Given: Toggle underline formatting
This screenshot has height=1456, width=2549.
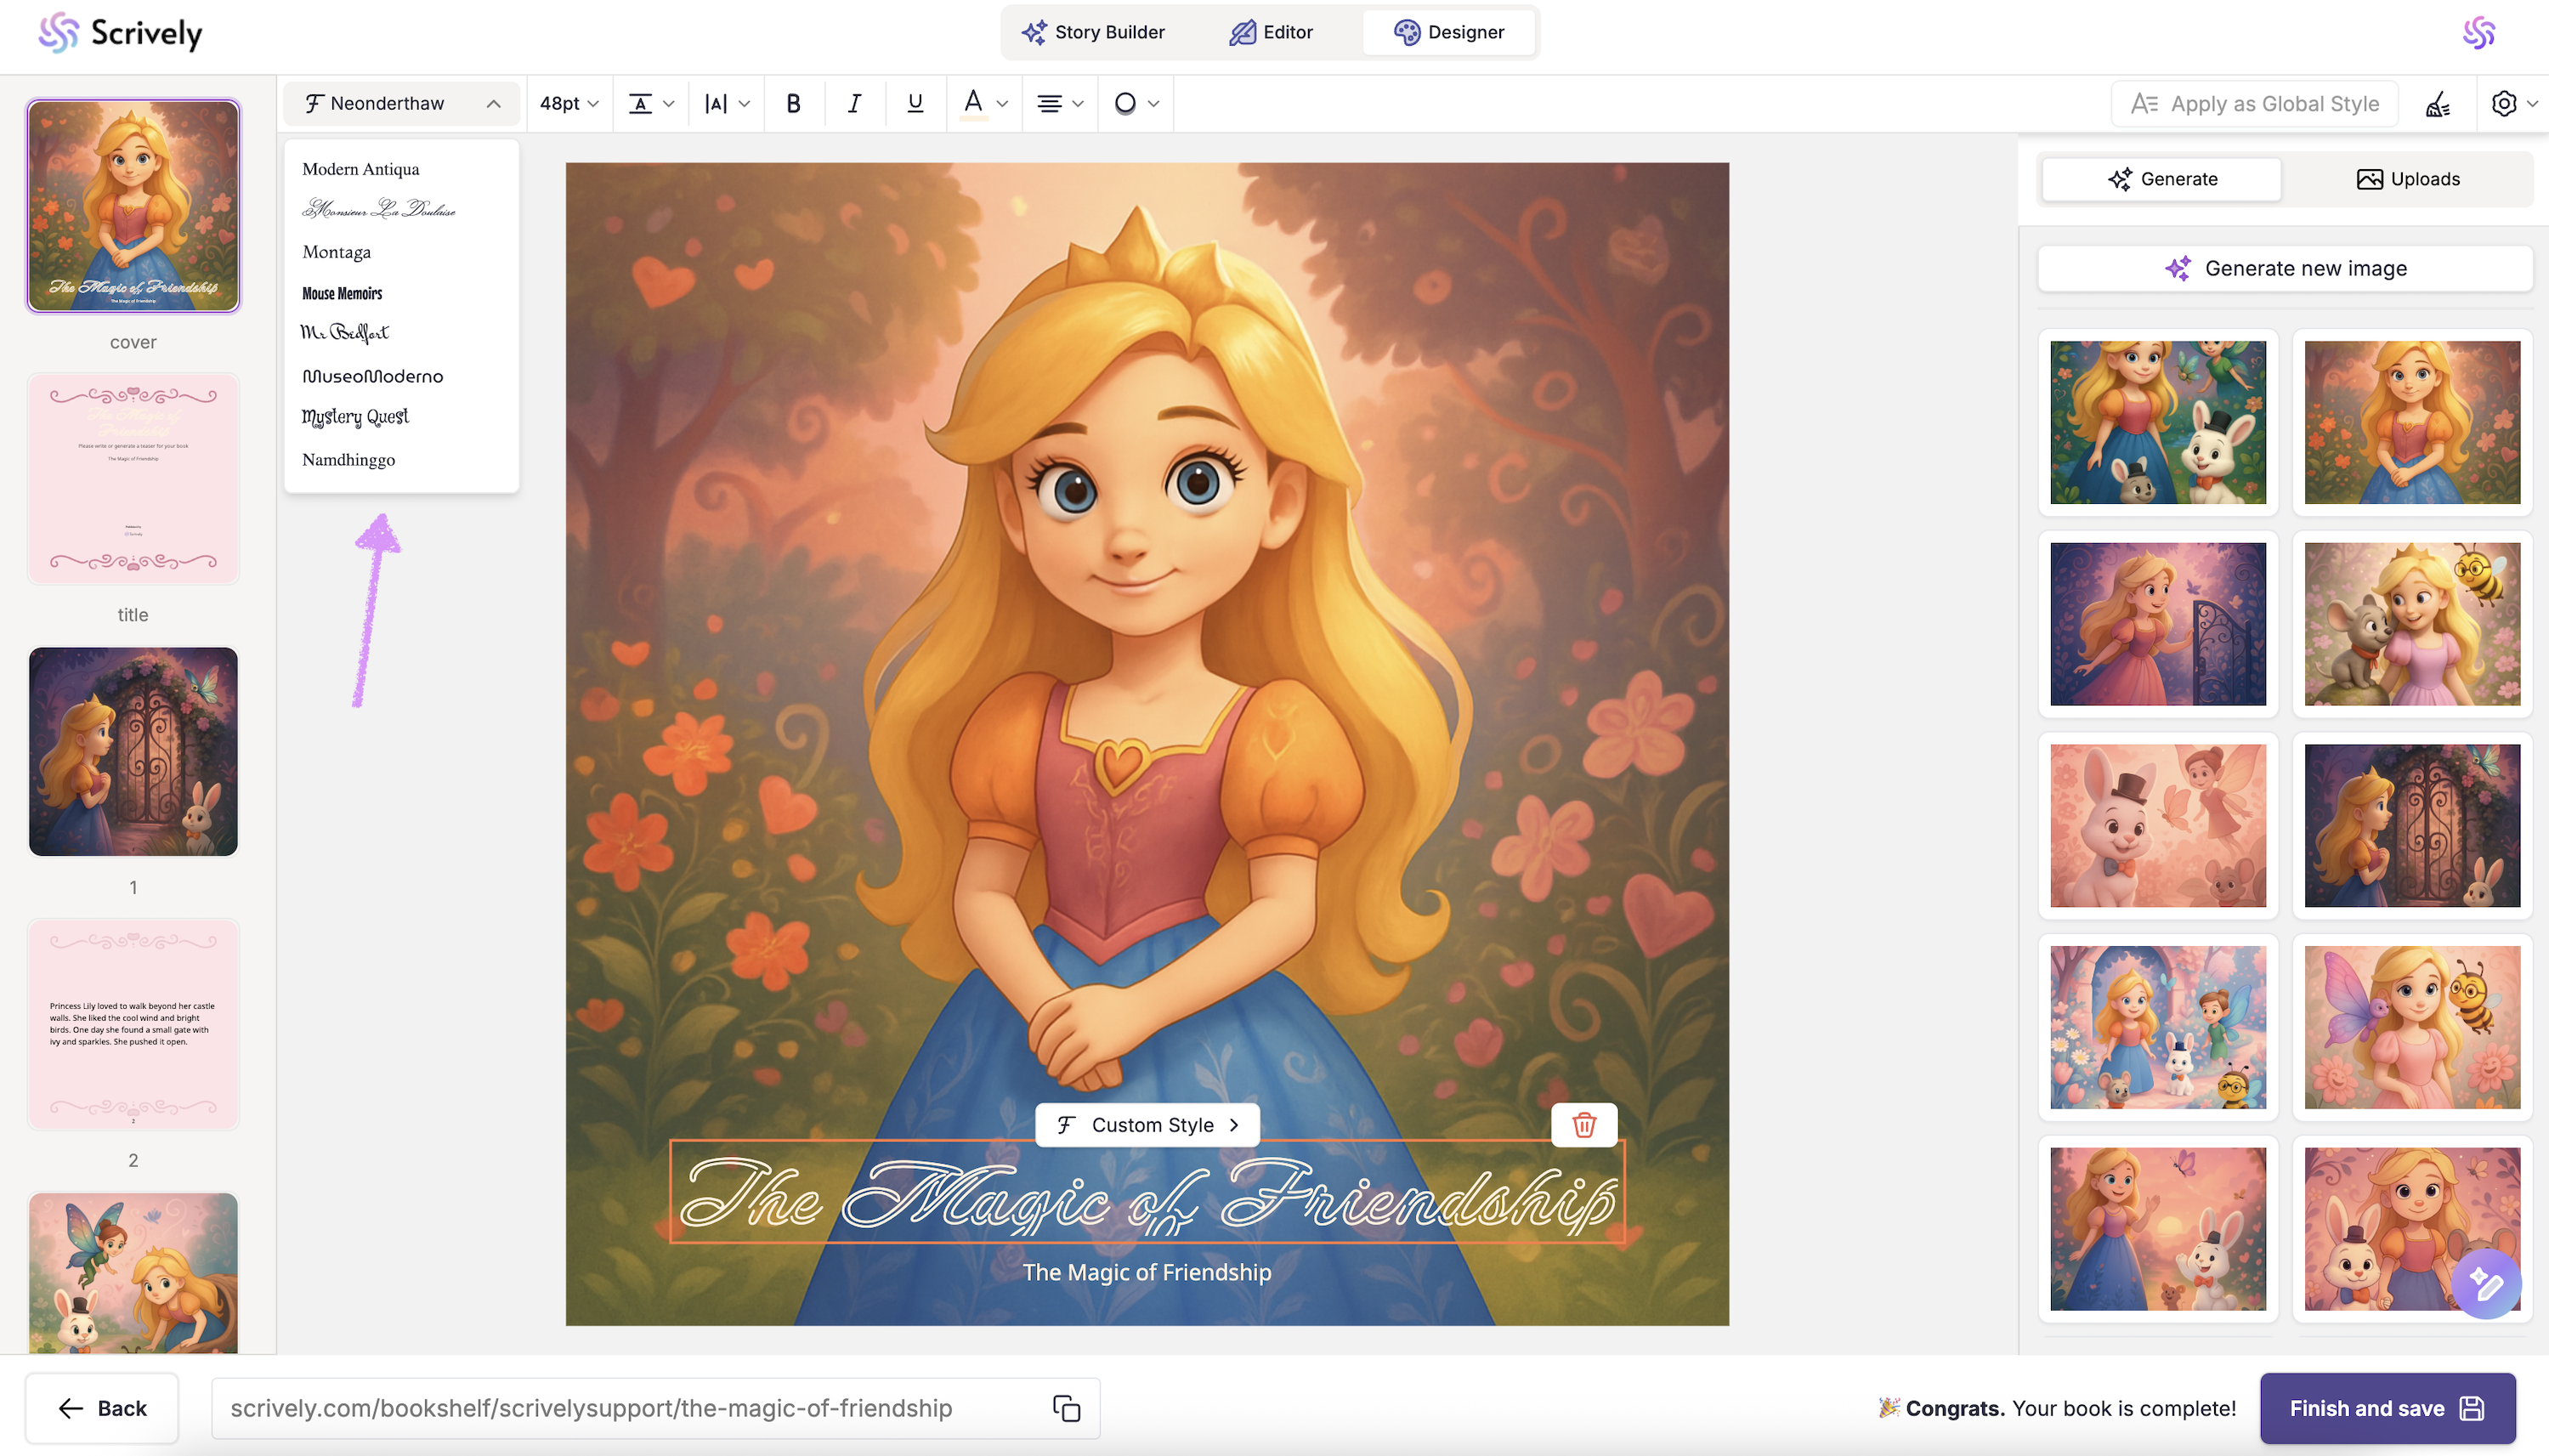Looking at the screenshot, I should pos(914,103).
